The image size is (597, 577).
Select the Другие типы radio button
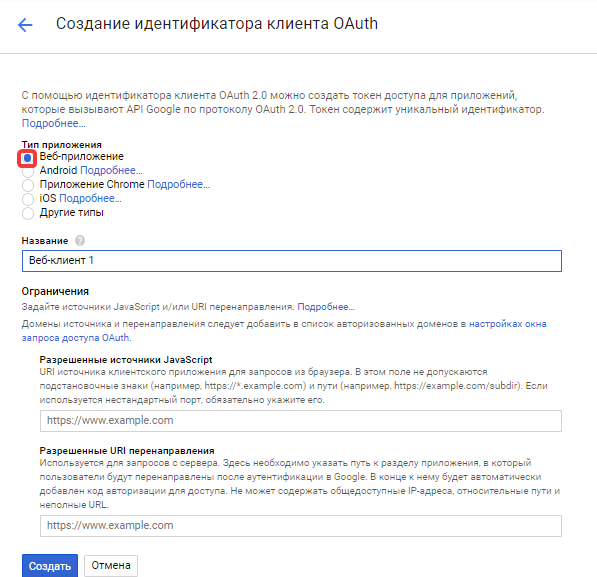[27, 213]
